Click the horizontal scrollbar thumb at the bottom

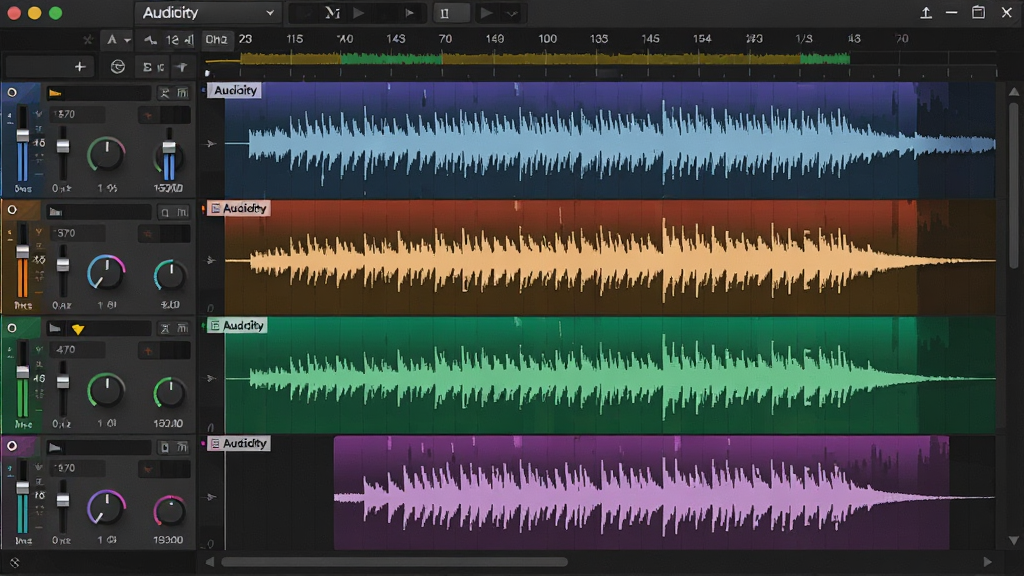pos(394,562)
